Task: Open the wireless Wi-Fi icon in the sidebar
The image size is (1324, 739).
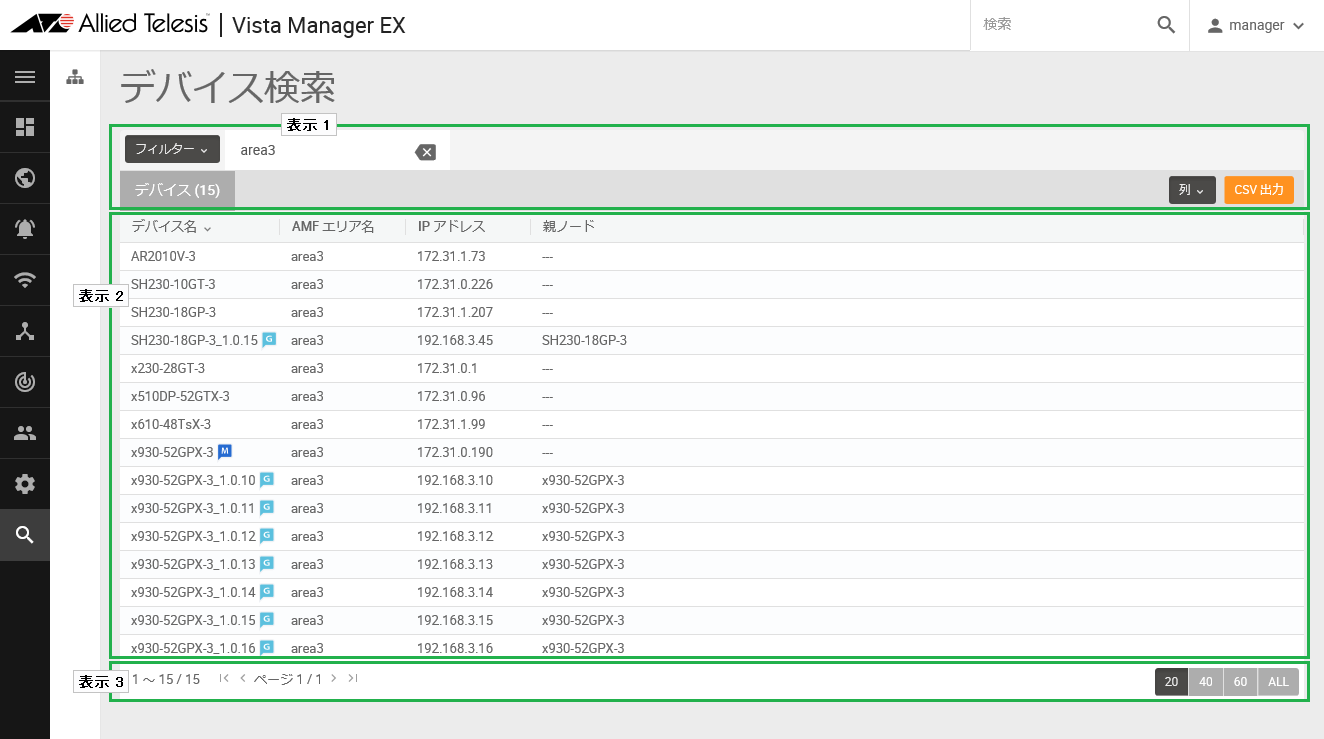Action: pos(25,280)
